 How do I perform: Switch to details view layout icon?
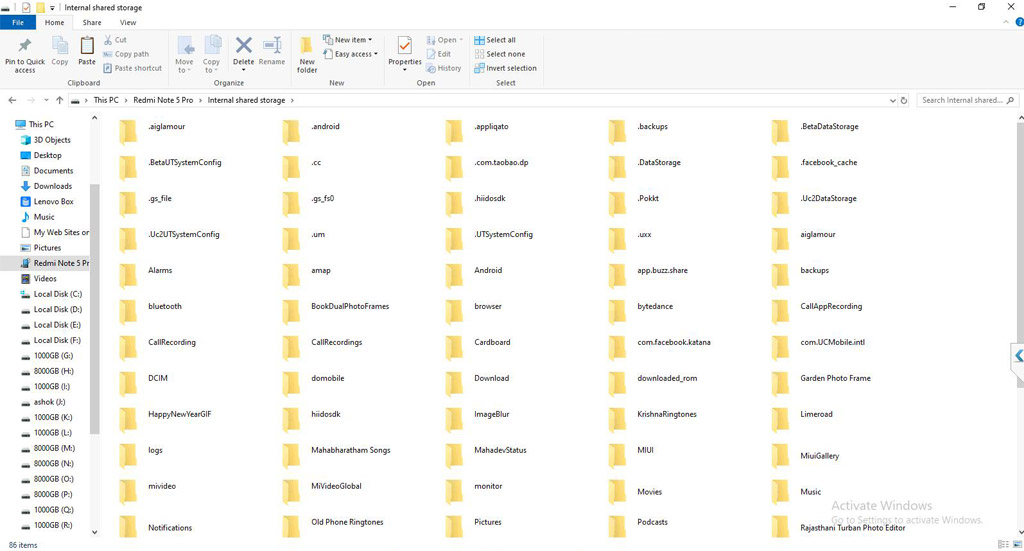coord(1003,544)
